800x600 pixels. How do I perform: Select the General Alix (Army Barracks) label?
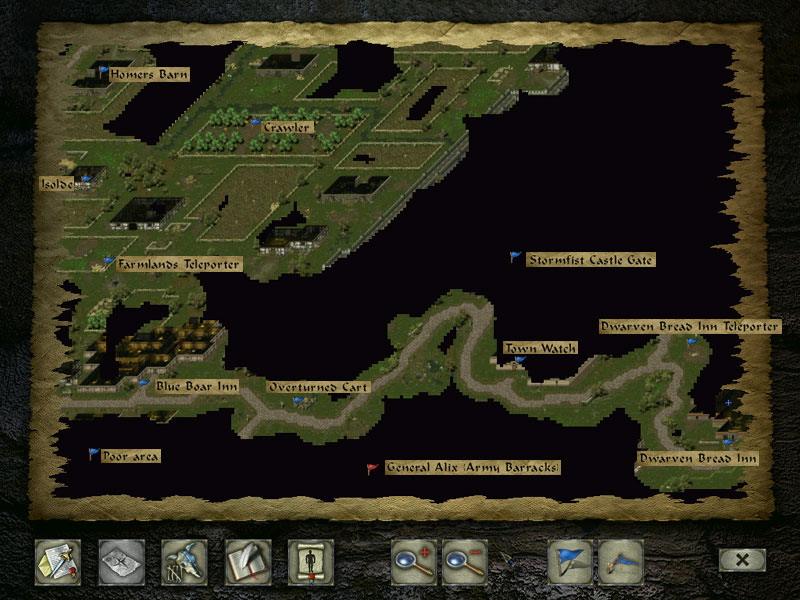[472, 467]
